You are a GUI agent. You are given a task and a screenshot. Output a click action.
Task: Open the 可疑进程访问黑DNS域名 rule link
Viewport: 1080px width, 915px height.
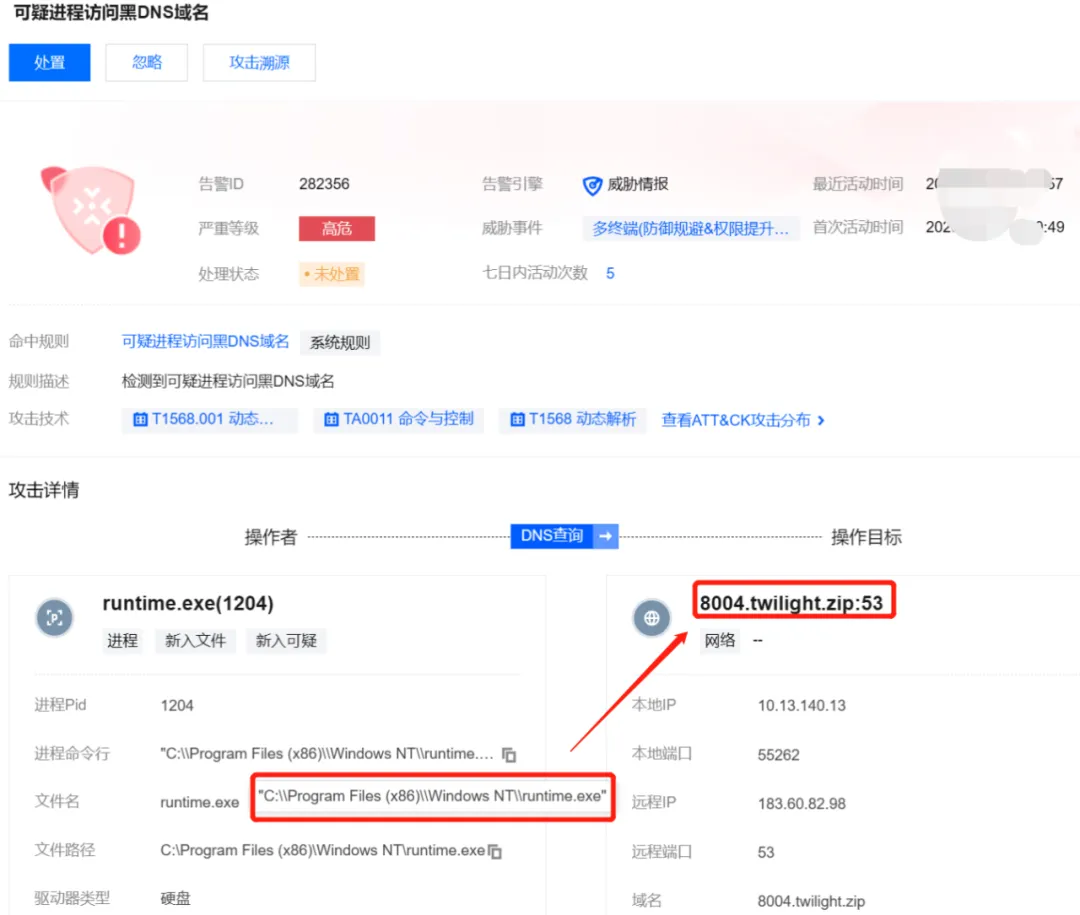(205, 342)
